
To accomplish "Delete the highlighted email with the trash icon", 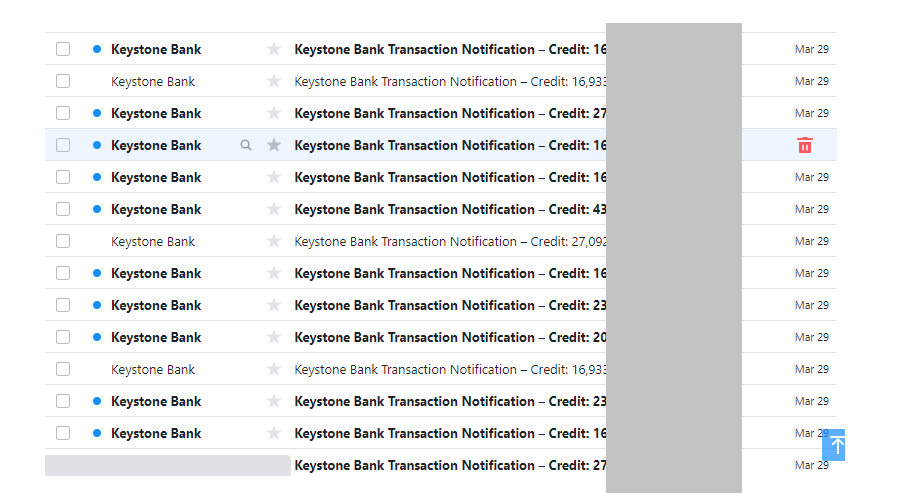I will tap(805, 146).
